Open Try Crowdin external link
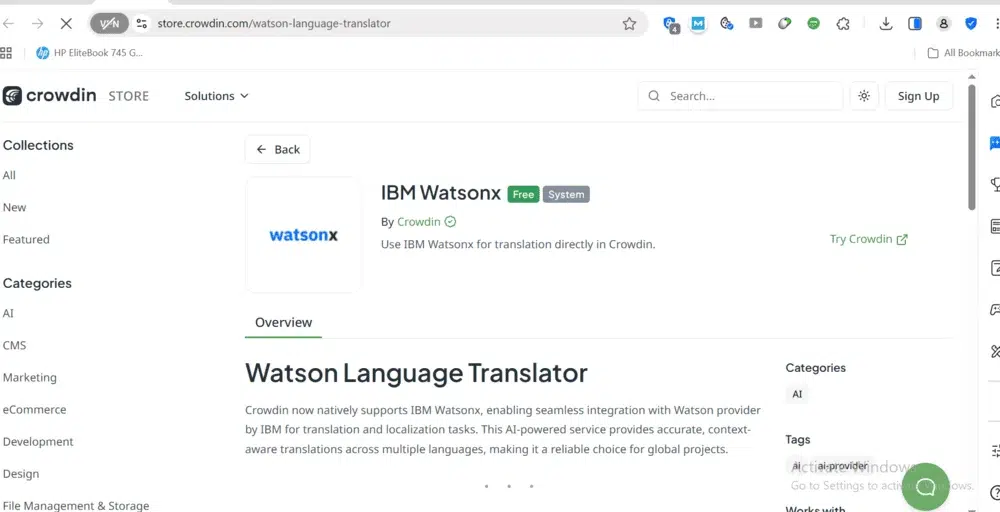The image size is (1000, 512). click(869, 239)
